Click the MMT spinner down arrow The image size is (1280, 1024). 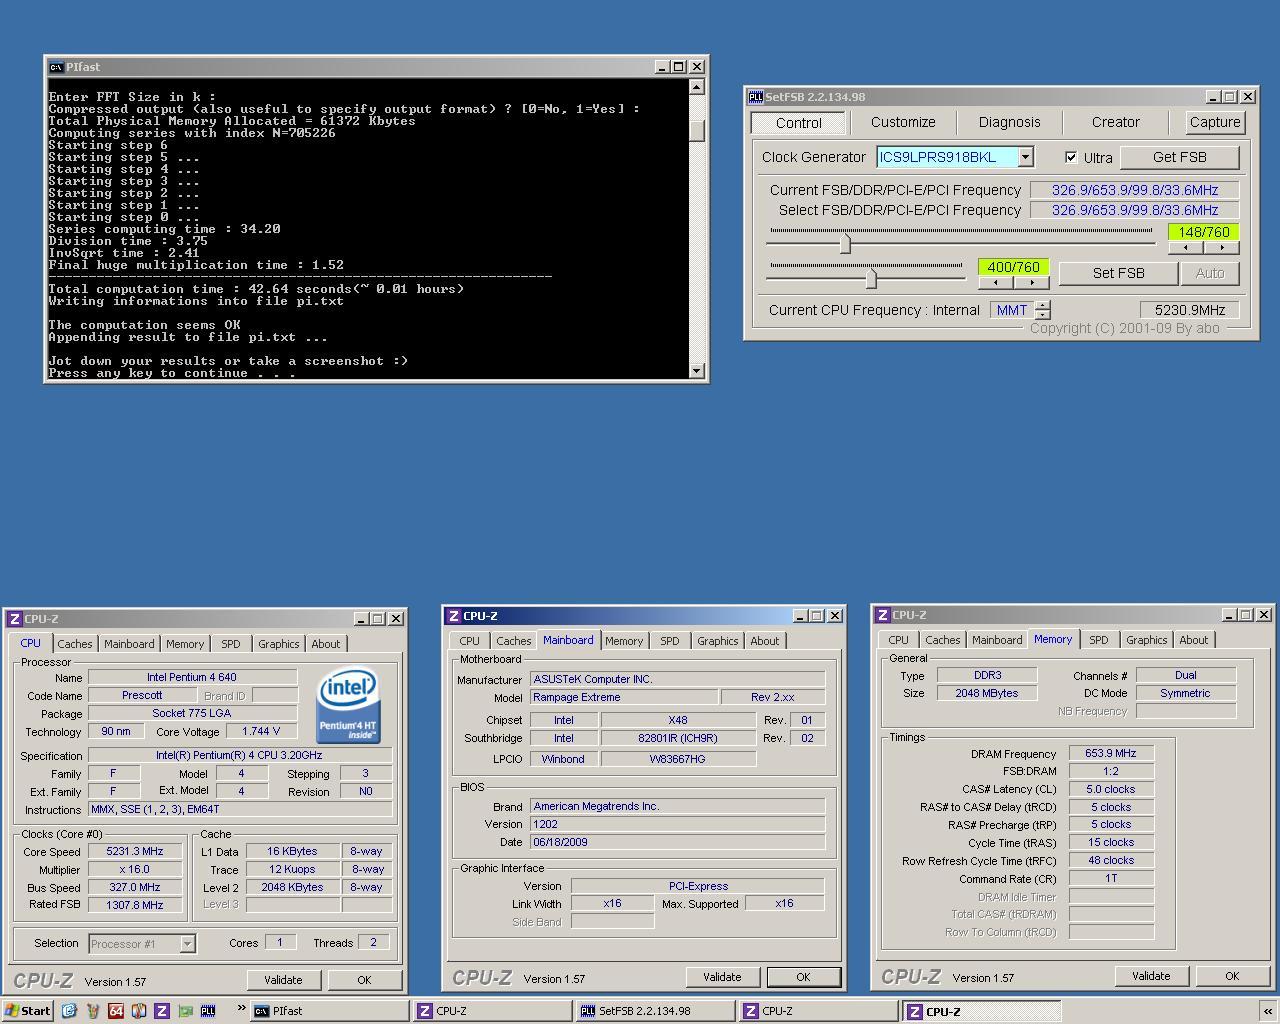[1043, 315]
